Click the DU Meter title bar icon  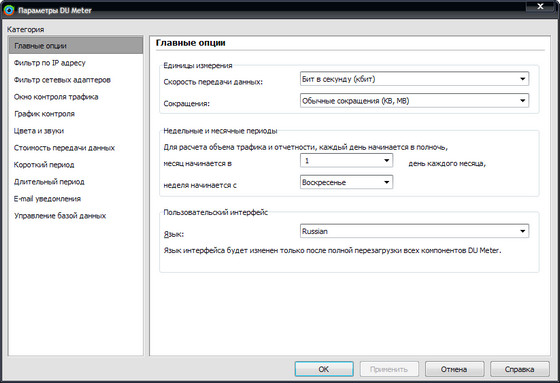[9, 10]
